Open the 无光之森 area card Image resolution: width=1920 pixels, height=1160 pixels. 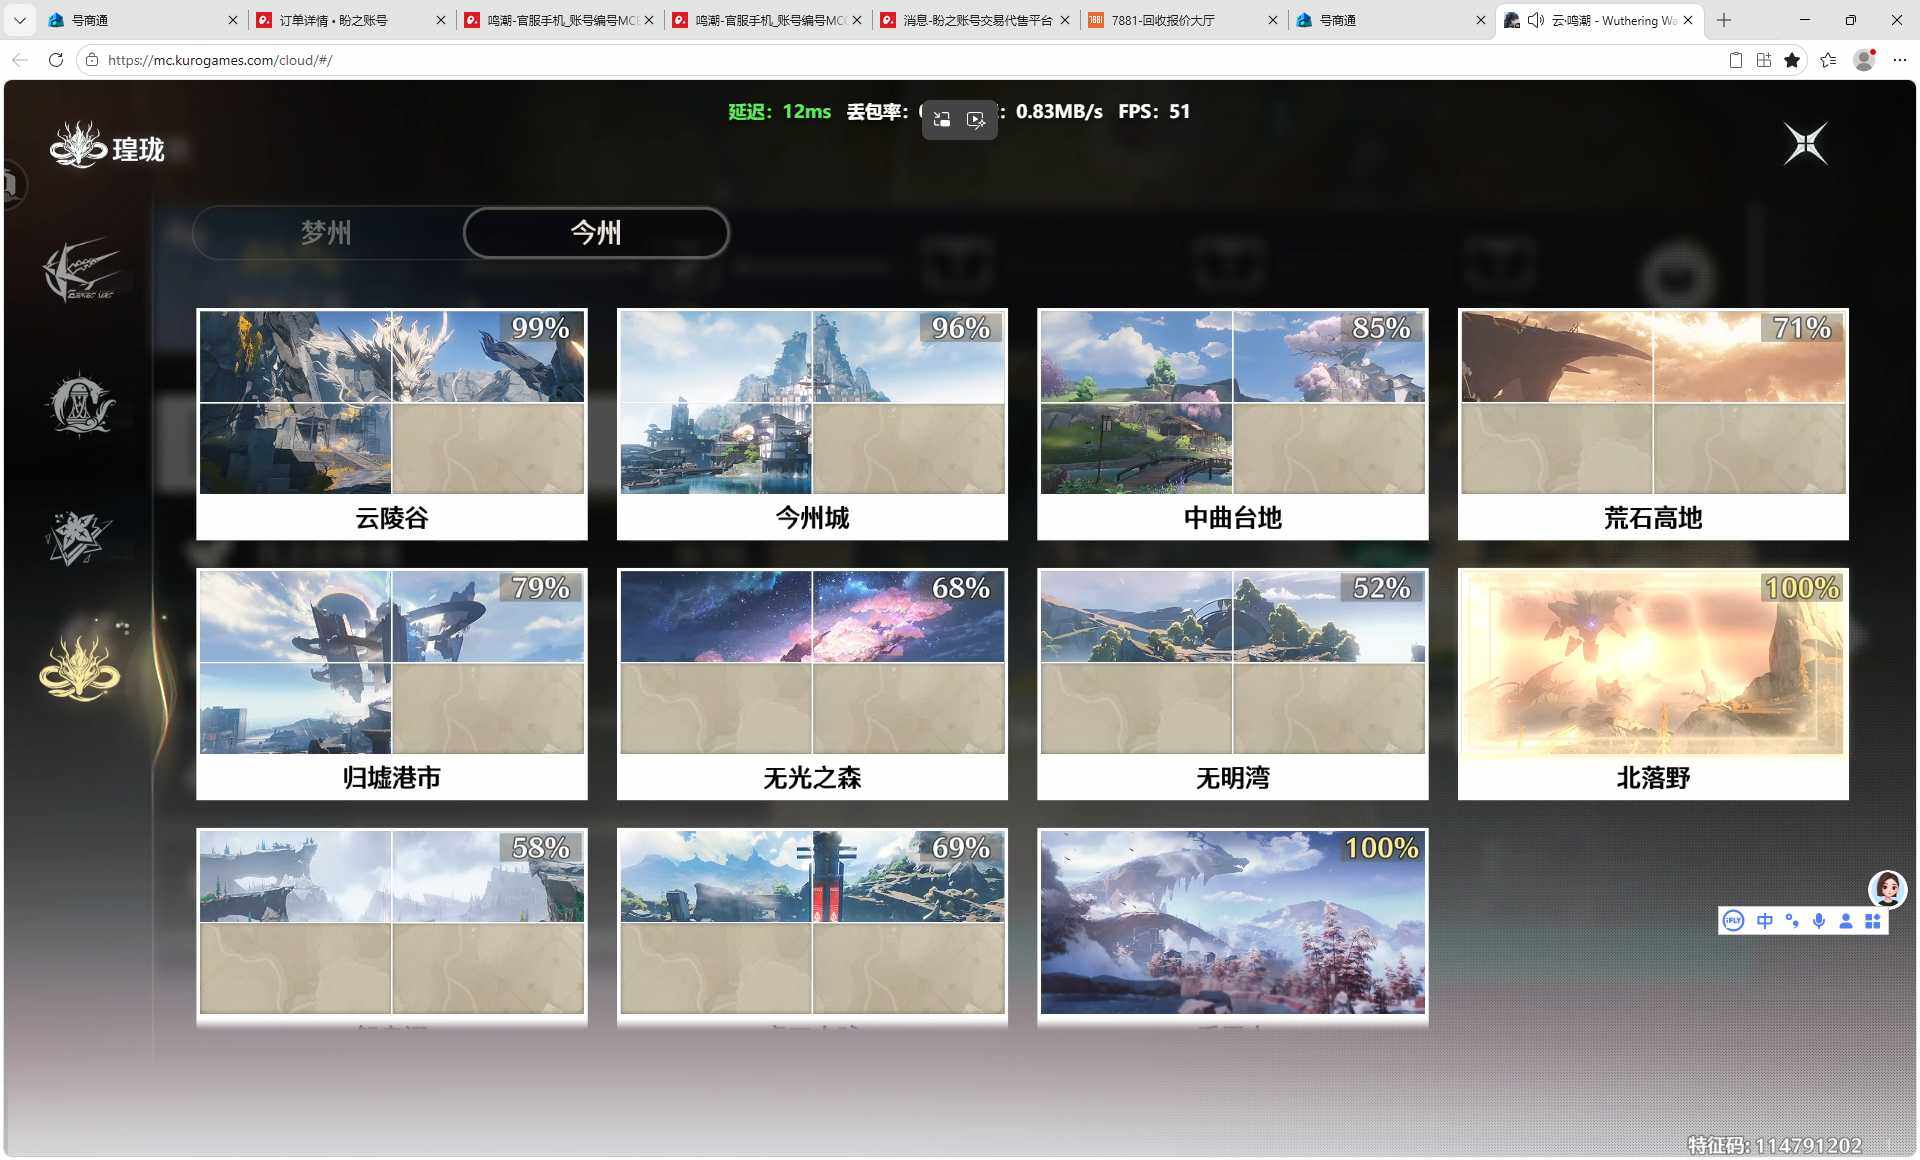click(812, 684)
